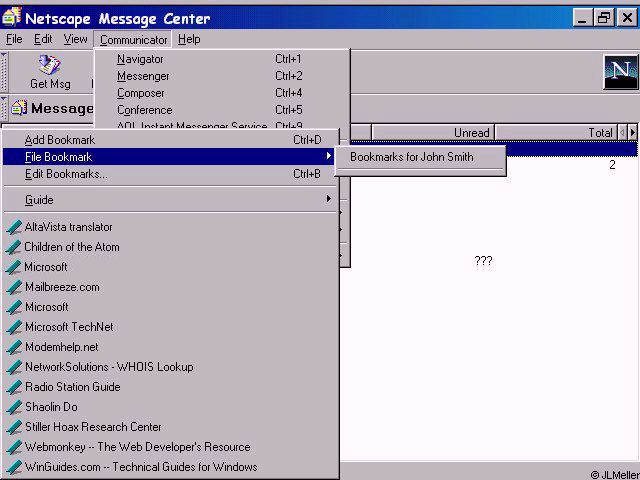640x480 pixels.
Task: Click bookmark icon beside Children of the Atom
Action: (x=14, y=247)
